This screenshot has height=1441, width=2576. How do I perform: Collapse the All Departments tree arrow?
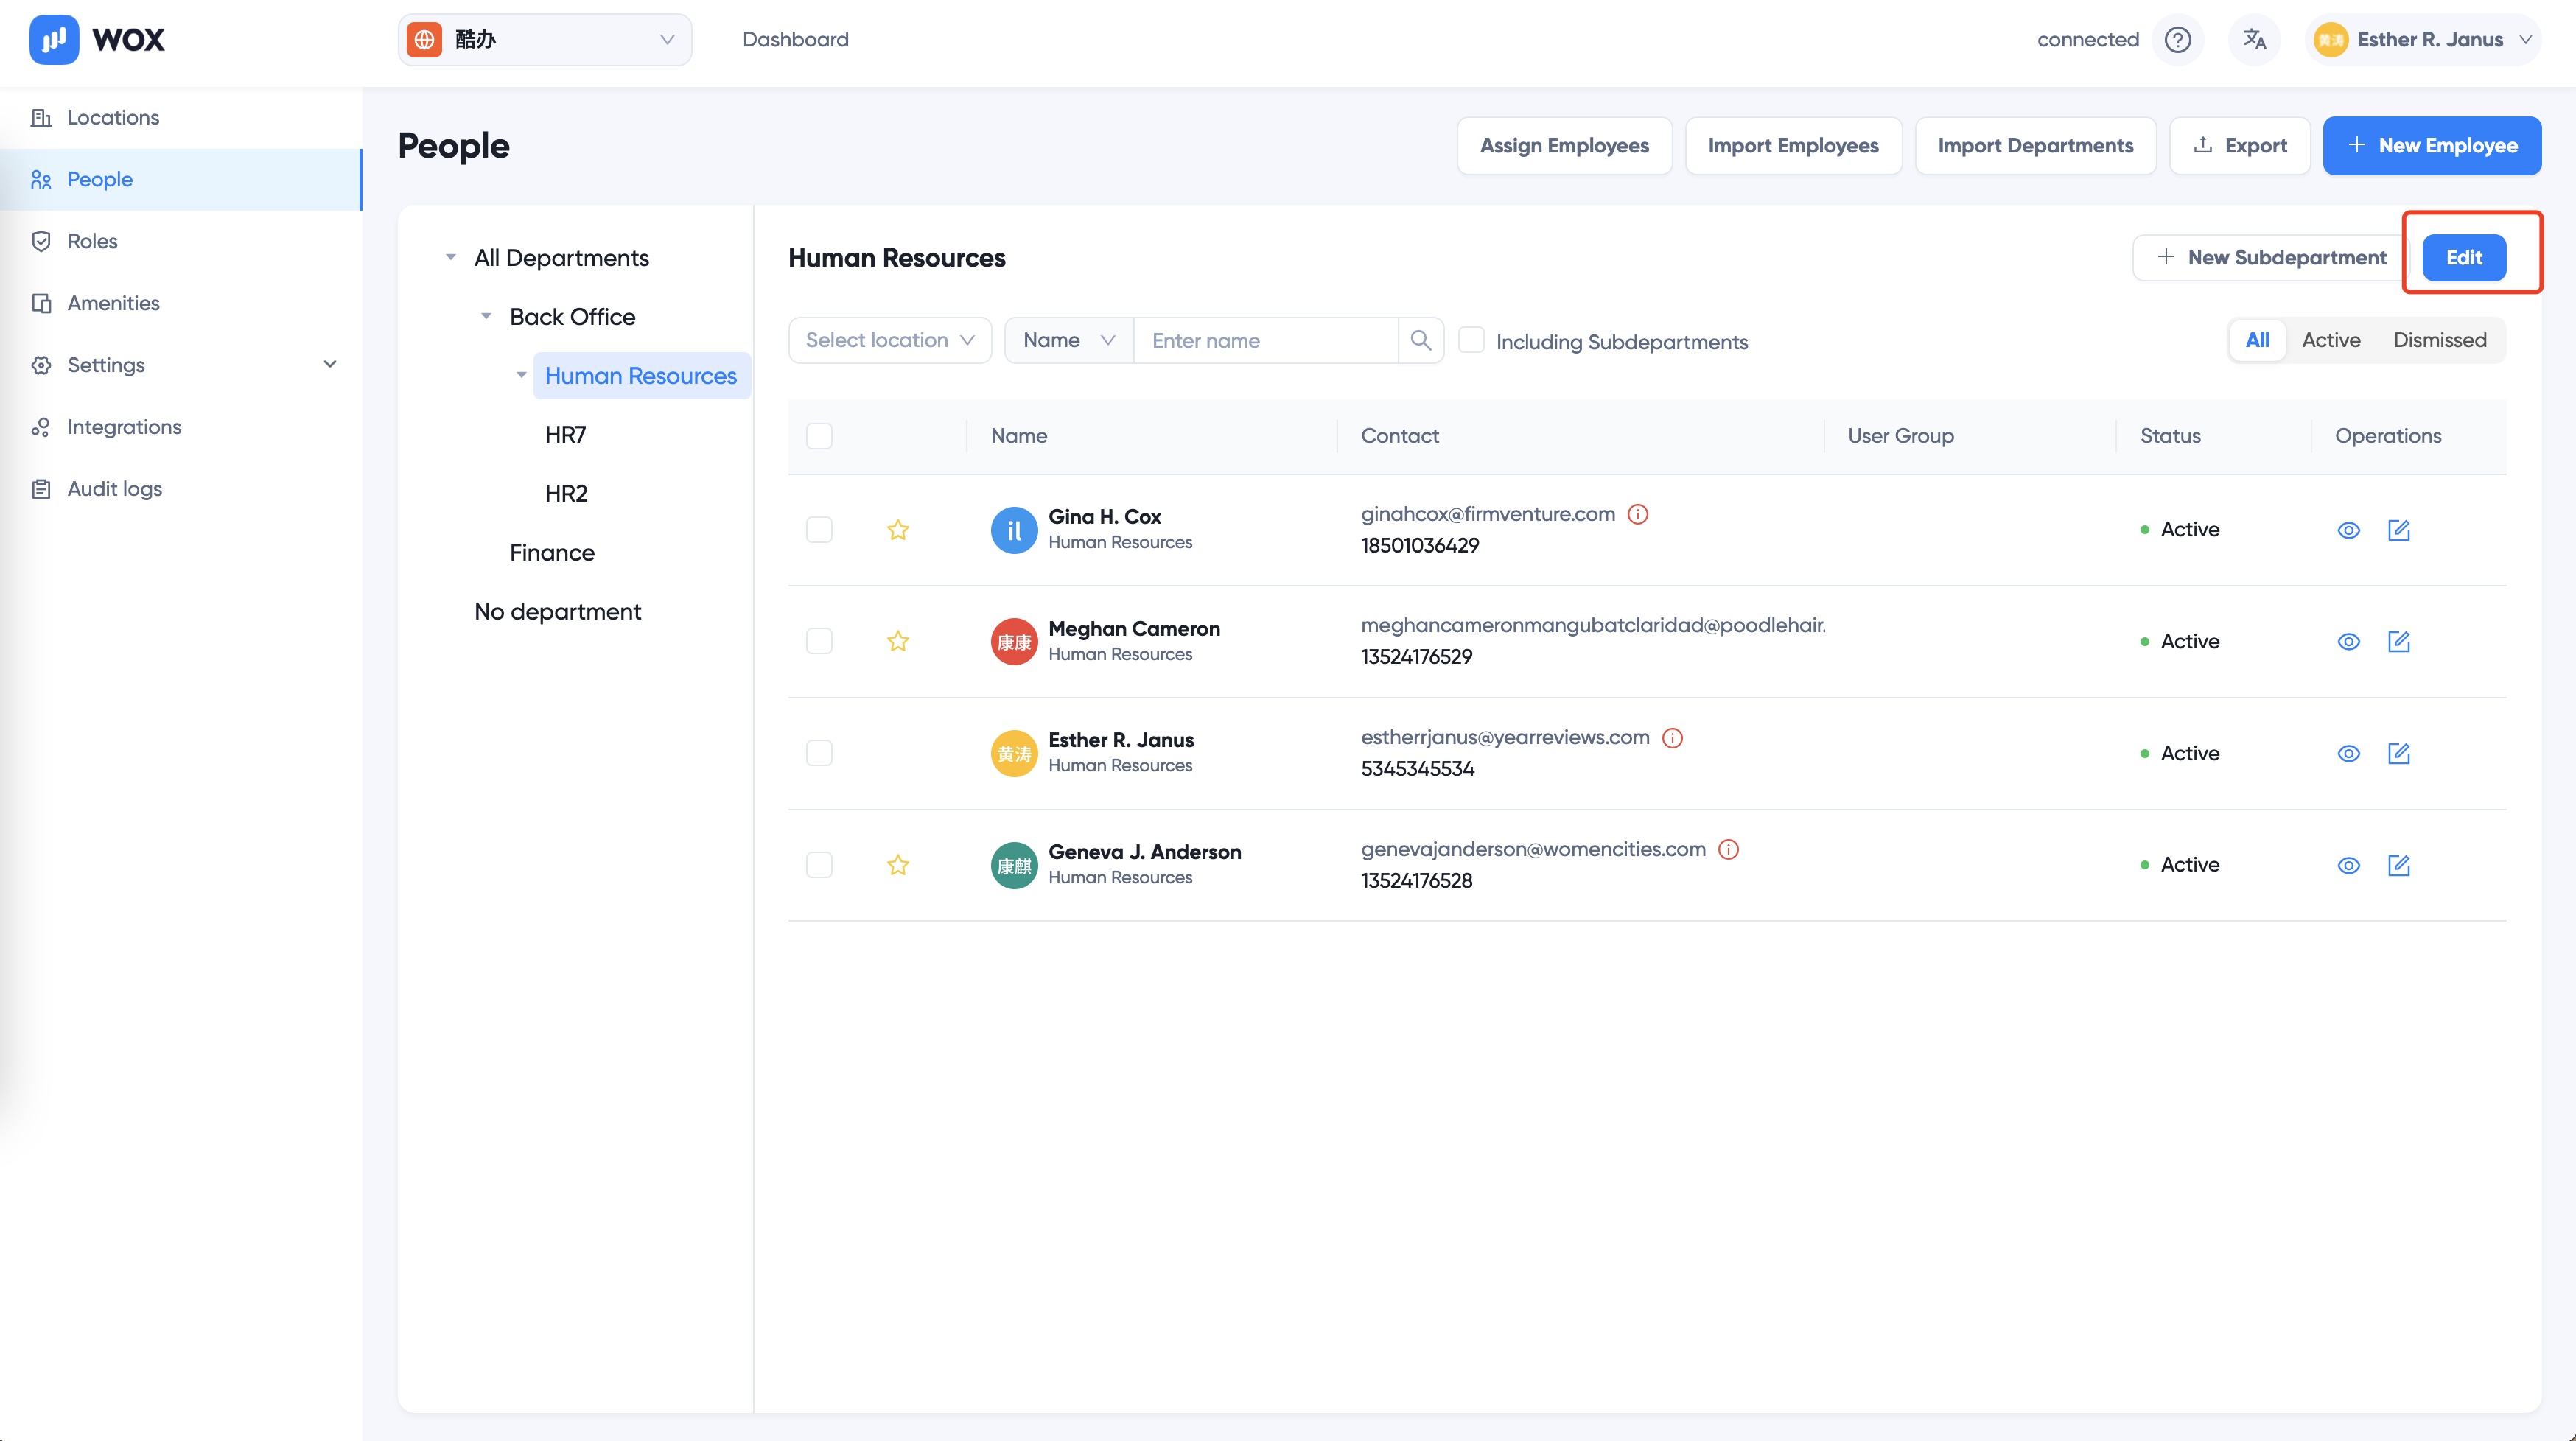[x=451, y=257]
